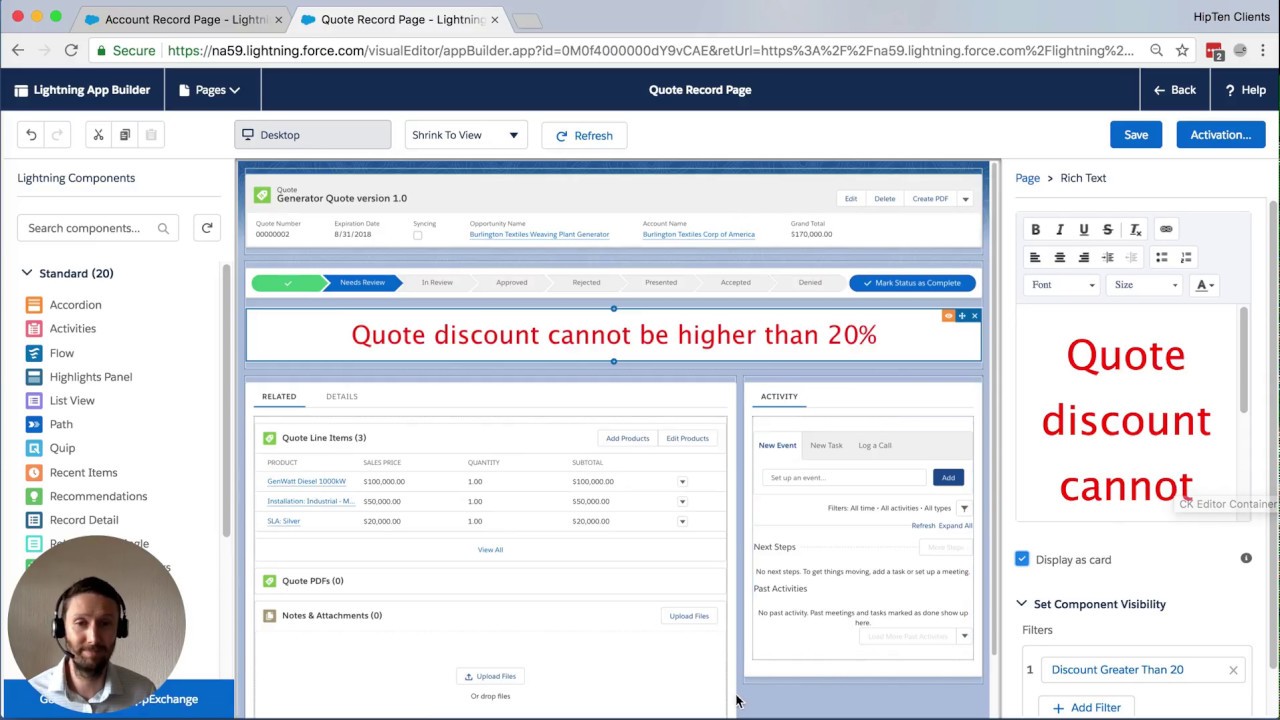Open the Size dropdown

1146,285
